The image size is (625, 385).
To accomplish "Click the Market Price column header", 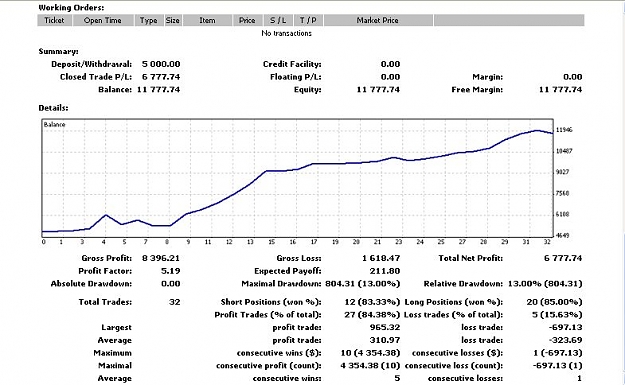I will point(378,20).
